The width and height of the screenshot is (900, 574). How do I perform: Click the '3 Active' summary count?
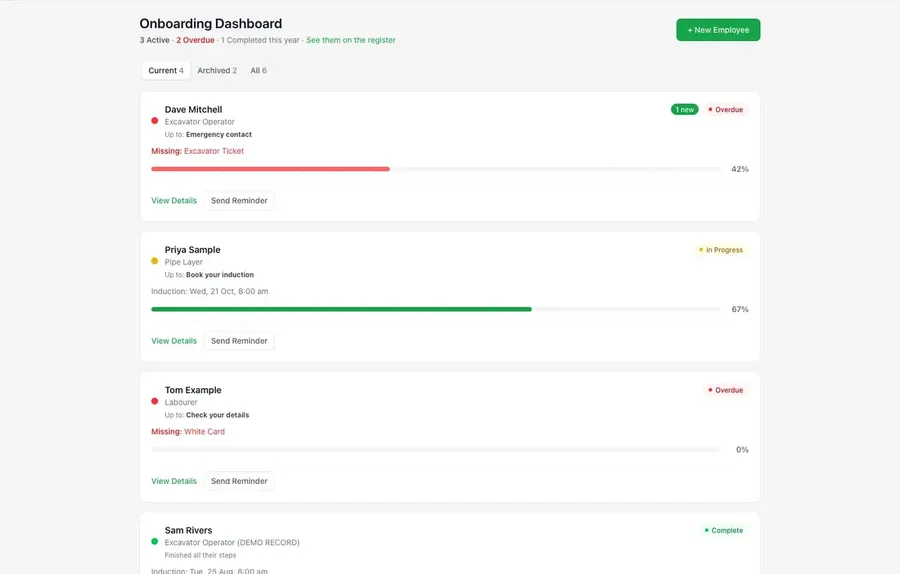154,40
